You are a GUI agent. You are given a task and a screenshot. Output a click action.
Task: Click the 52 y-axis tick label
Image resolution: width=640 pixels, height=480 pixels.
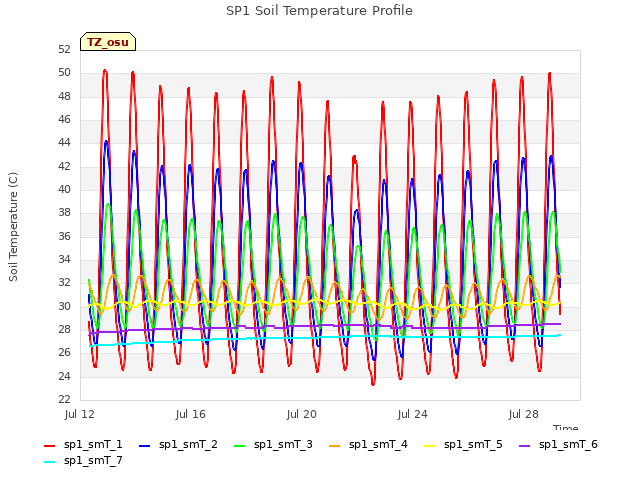coord(64,49)
